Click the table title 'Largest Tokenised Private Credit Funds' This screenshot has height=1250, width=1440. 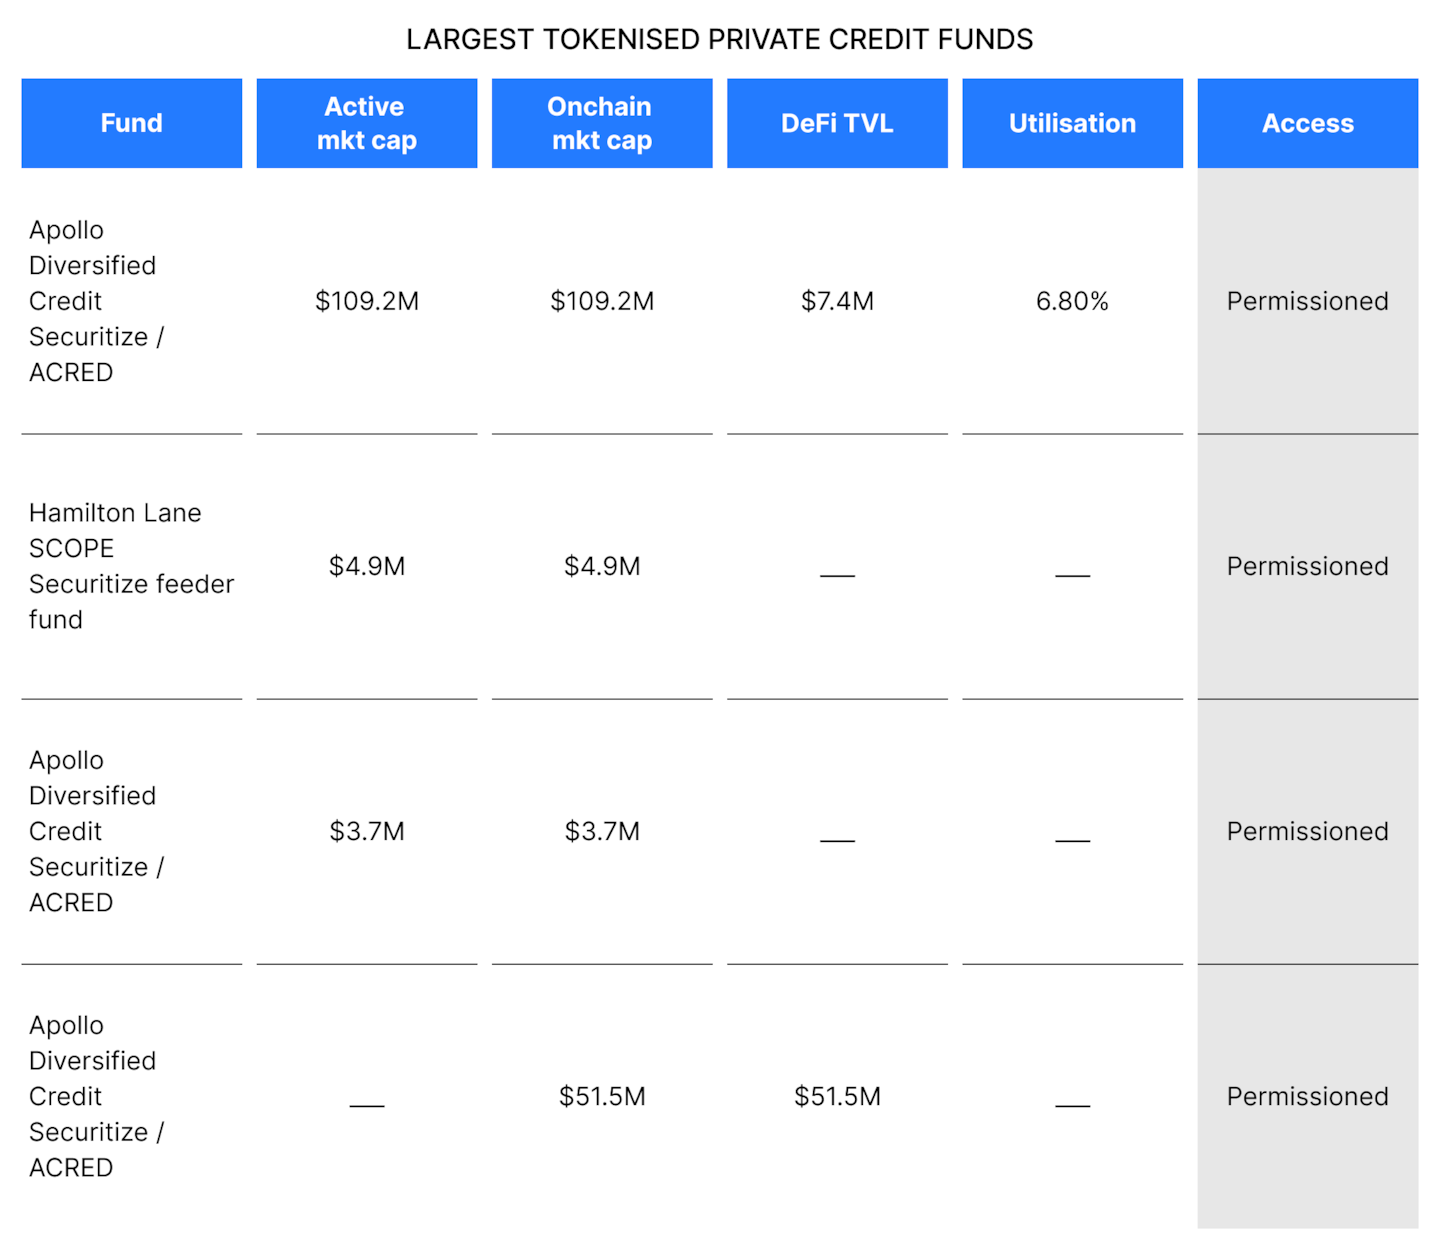pos(719,39)
